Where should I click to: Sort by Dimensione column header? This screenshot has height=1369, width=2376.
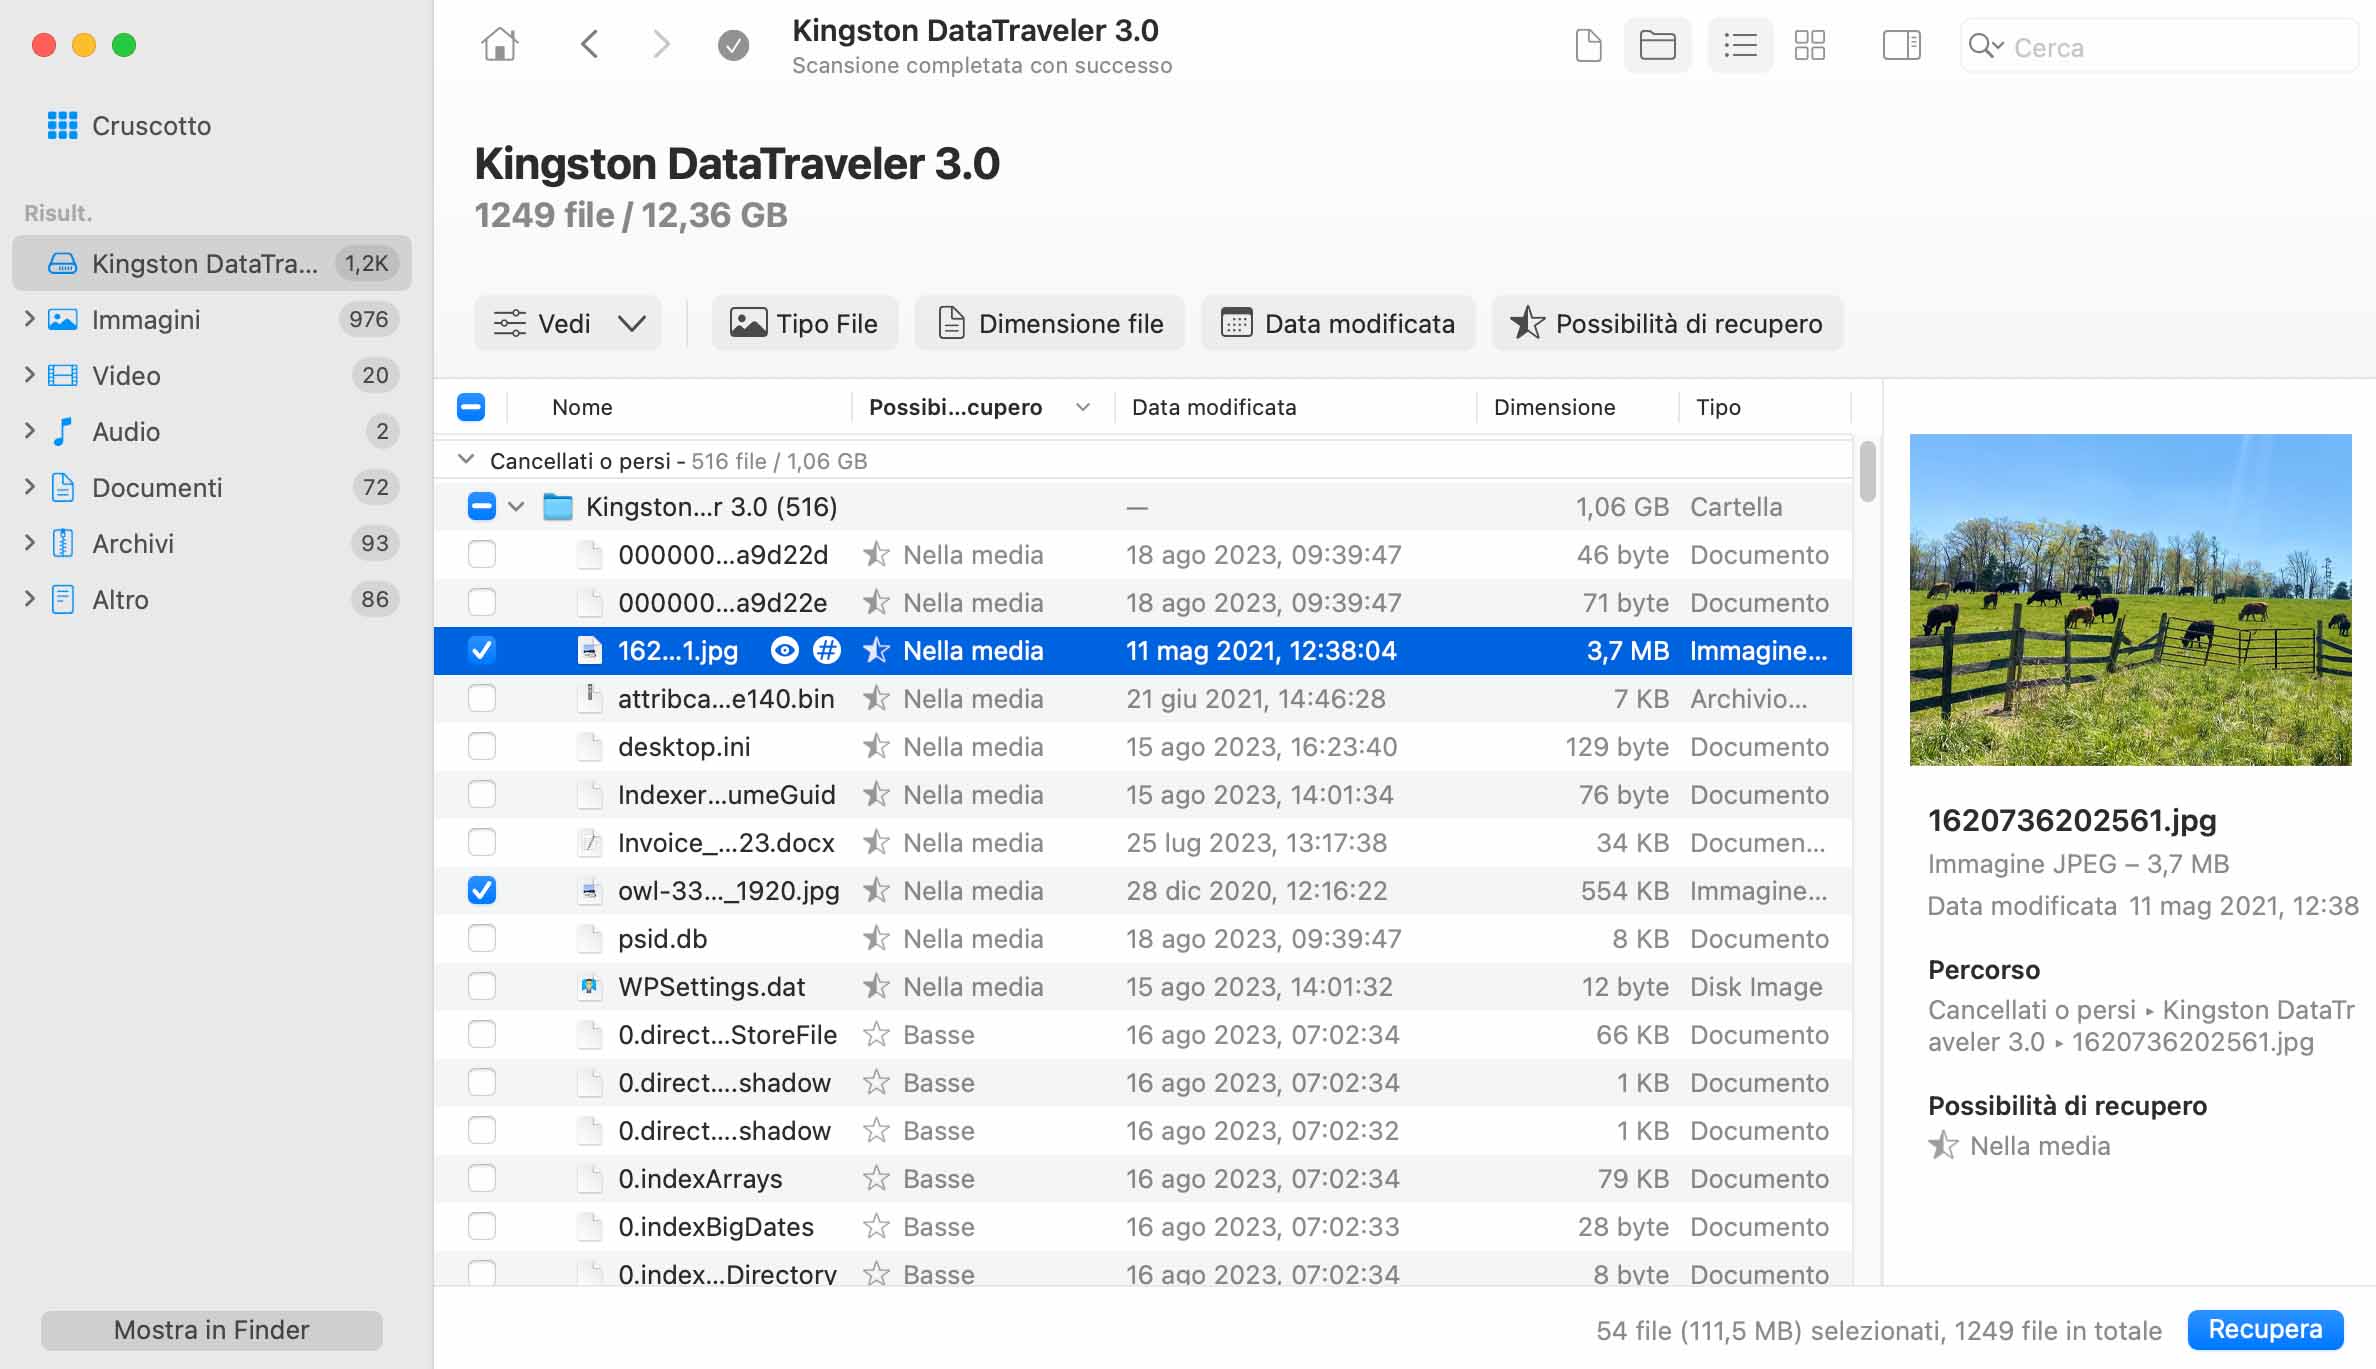(1554, 407)
